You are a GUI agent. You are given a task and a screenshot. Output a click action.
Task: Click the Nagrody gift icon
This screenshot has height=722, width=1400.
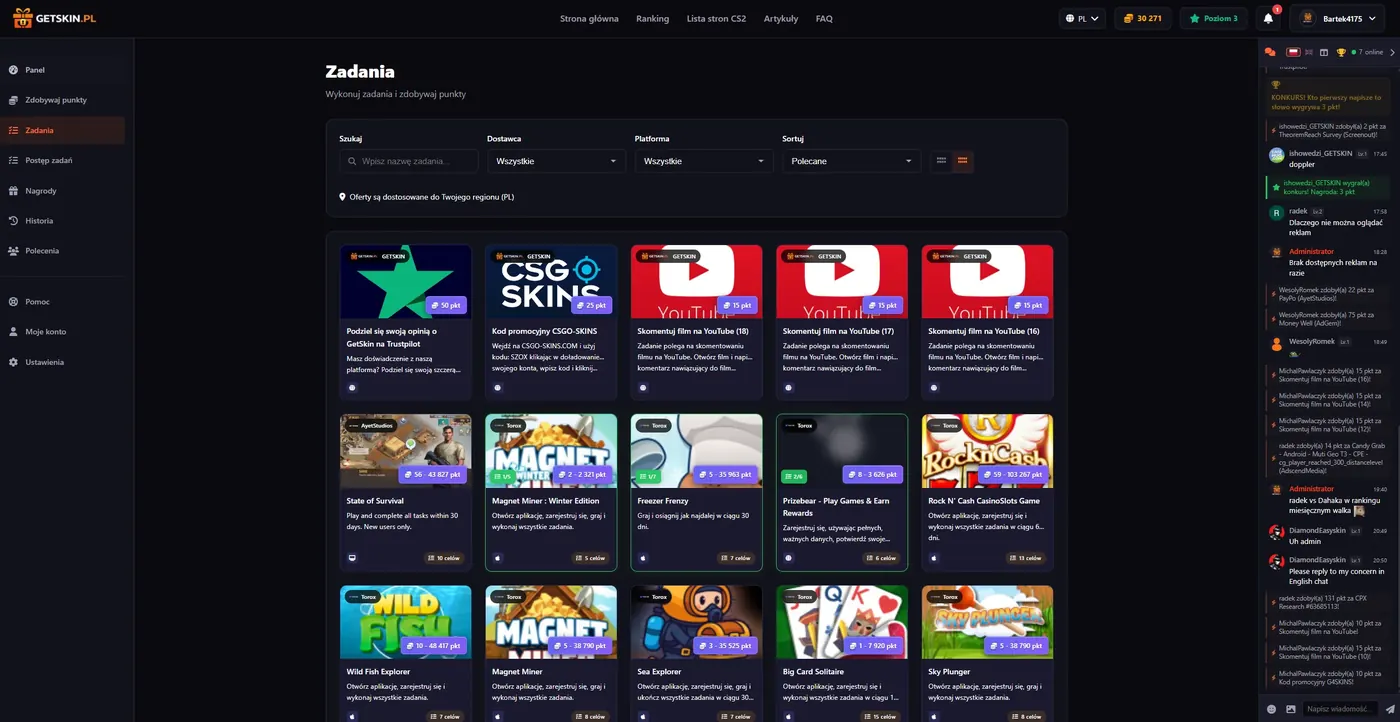[x=14, y=191]
